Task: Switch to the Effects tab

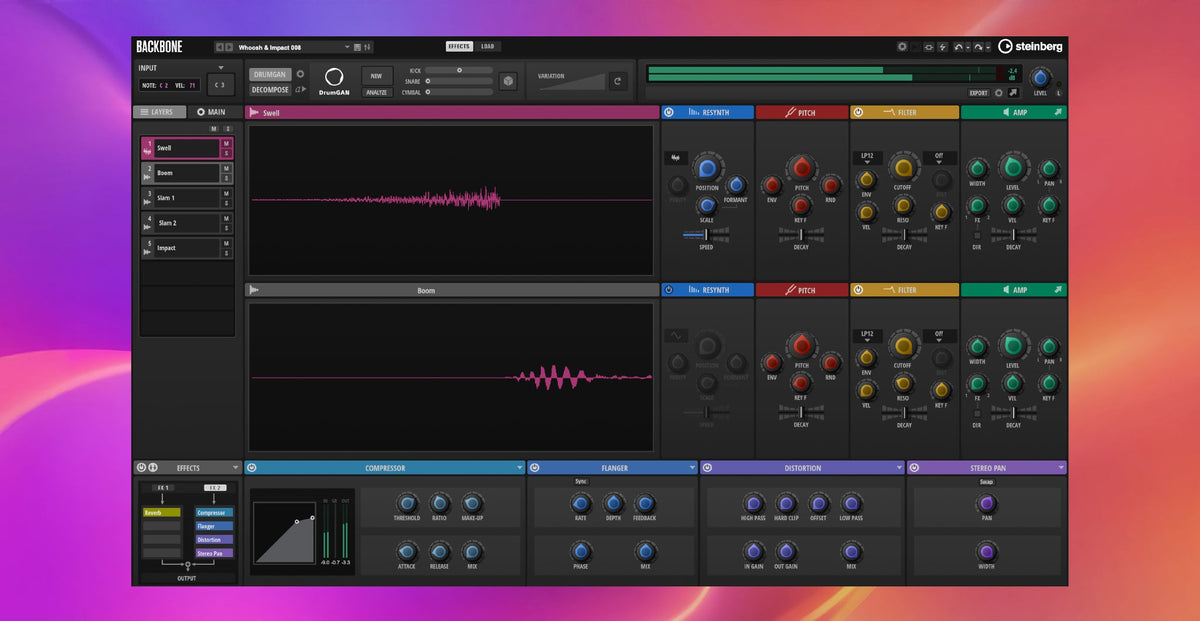Action: coord(459,46)
